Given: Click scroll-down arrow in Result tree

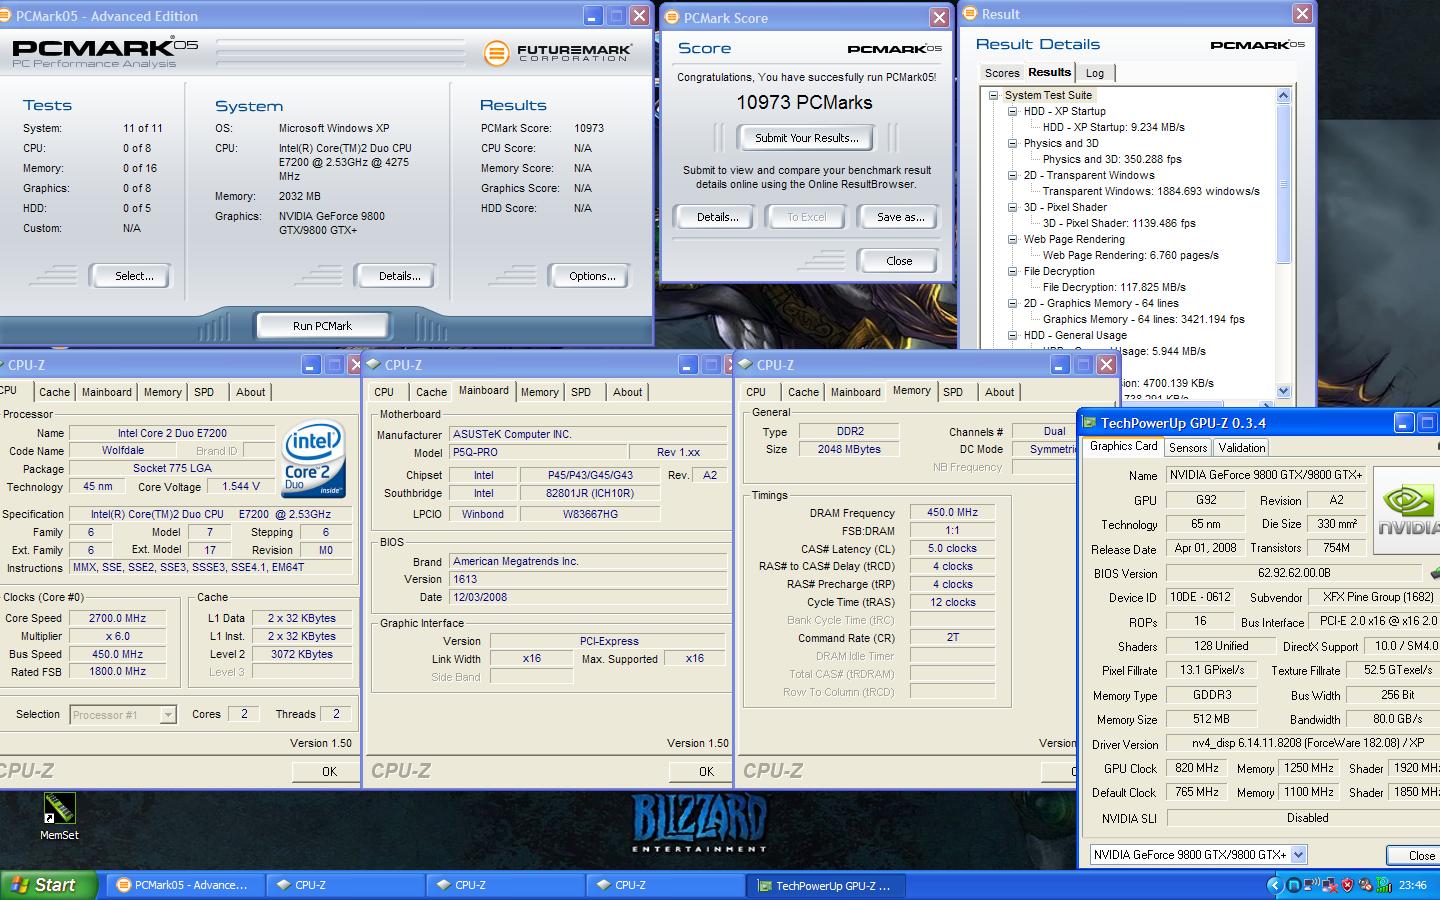Looking at the screenshot, I should click(1284, 391).
